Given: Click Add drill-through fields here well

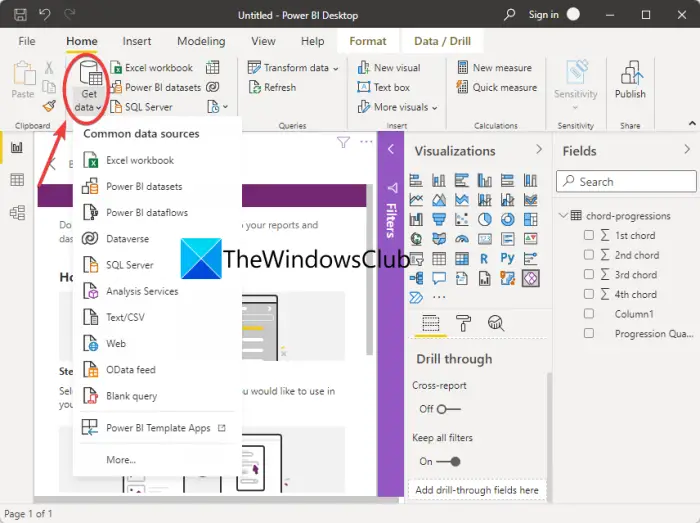Looking at the screenshot, I should tap(477, 490).
